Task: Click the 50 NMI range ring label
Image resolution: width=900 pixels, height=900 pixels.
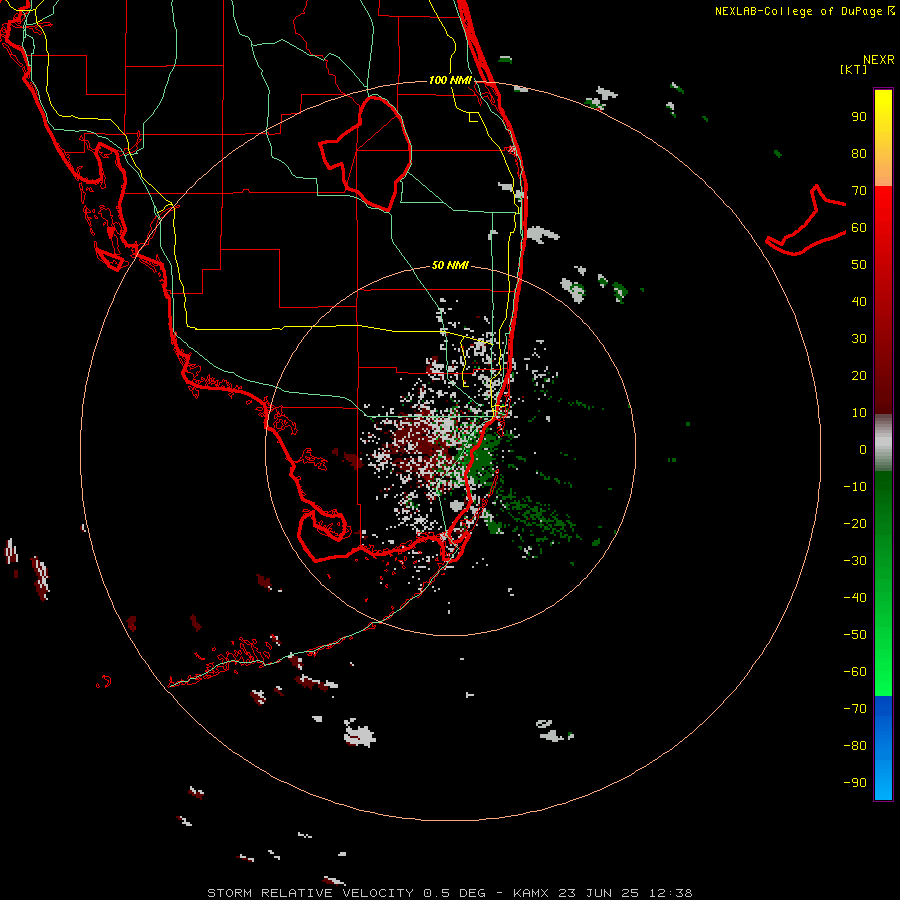Action: [x=450, y=265]
